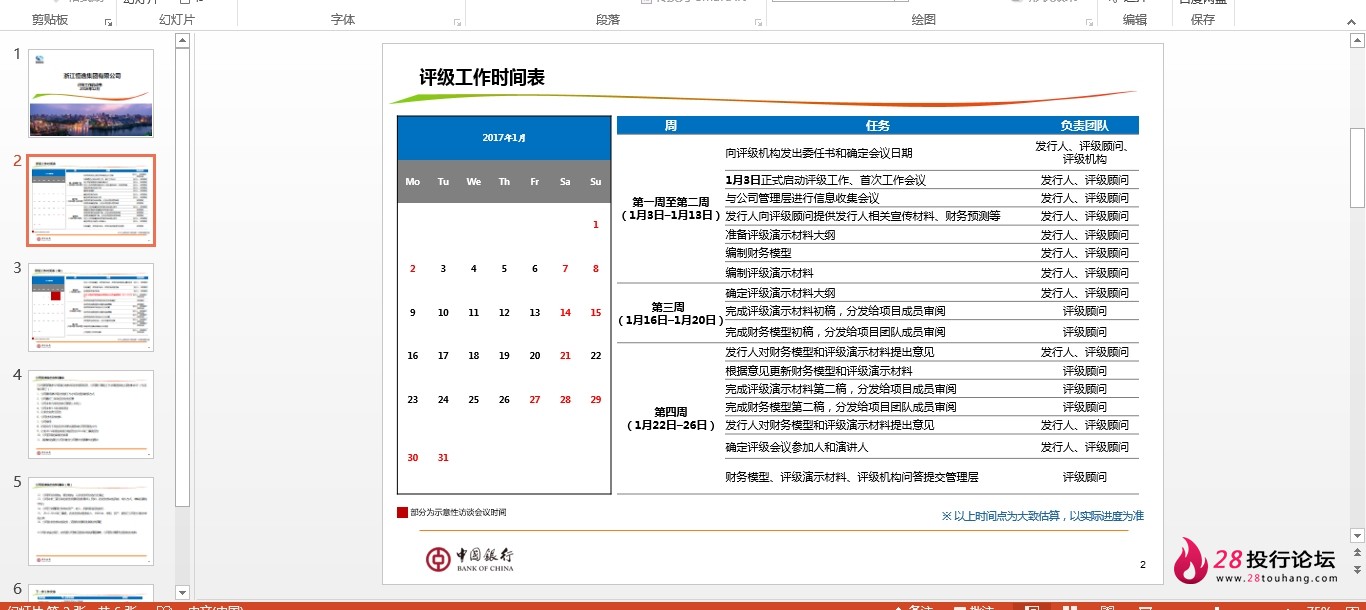Click the calendar header 2017年1月
Screen dimensions: 1366x610
pyautogui.click(x=504, y=138)
